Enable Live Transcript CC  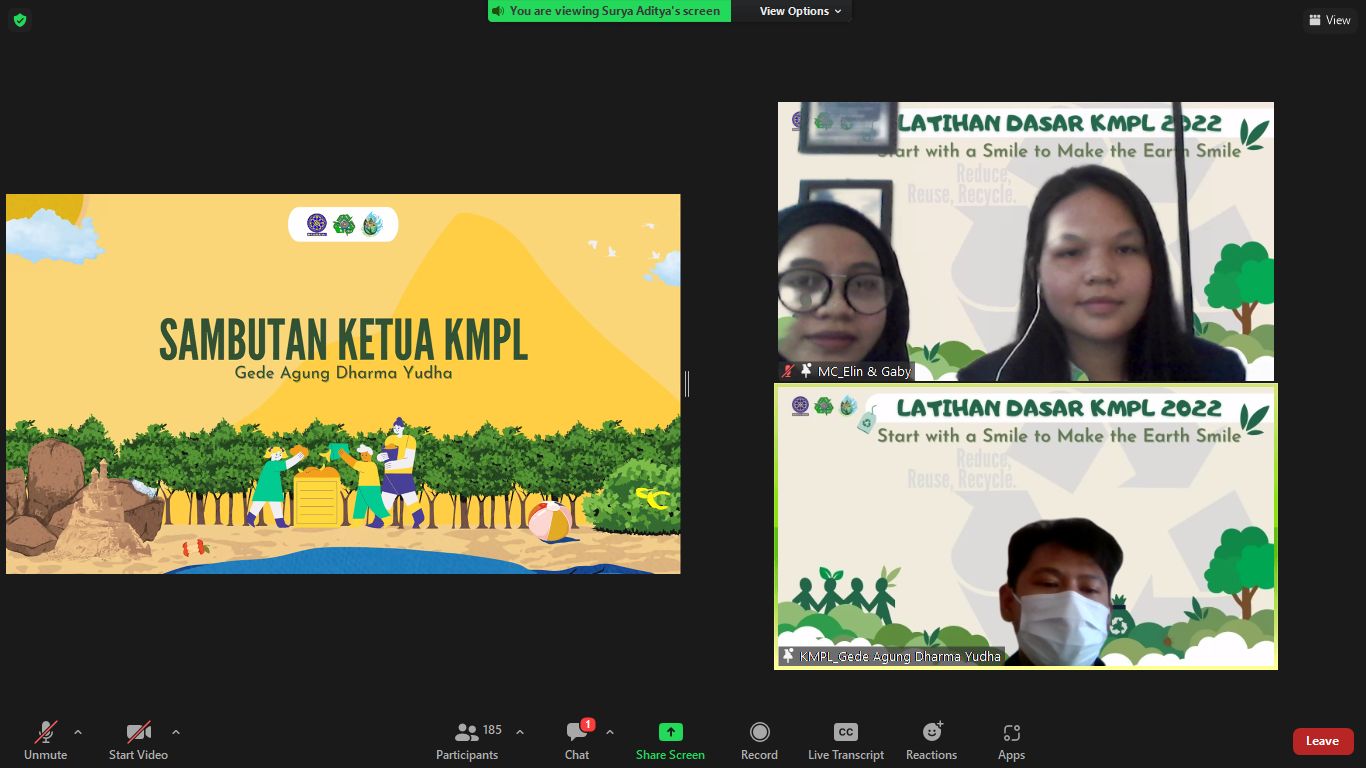pos(846,741)
